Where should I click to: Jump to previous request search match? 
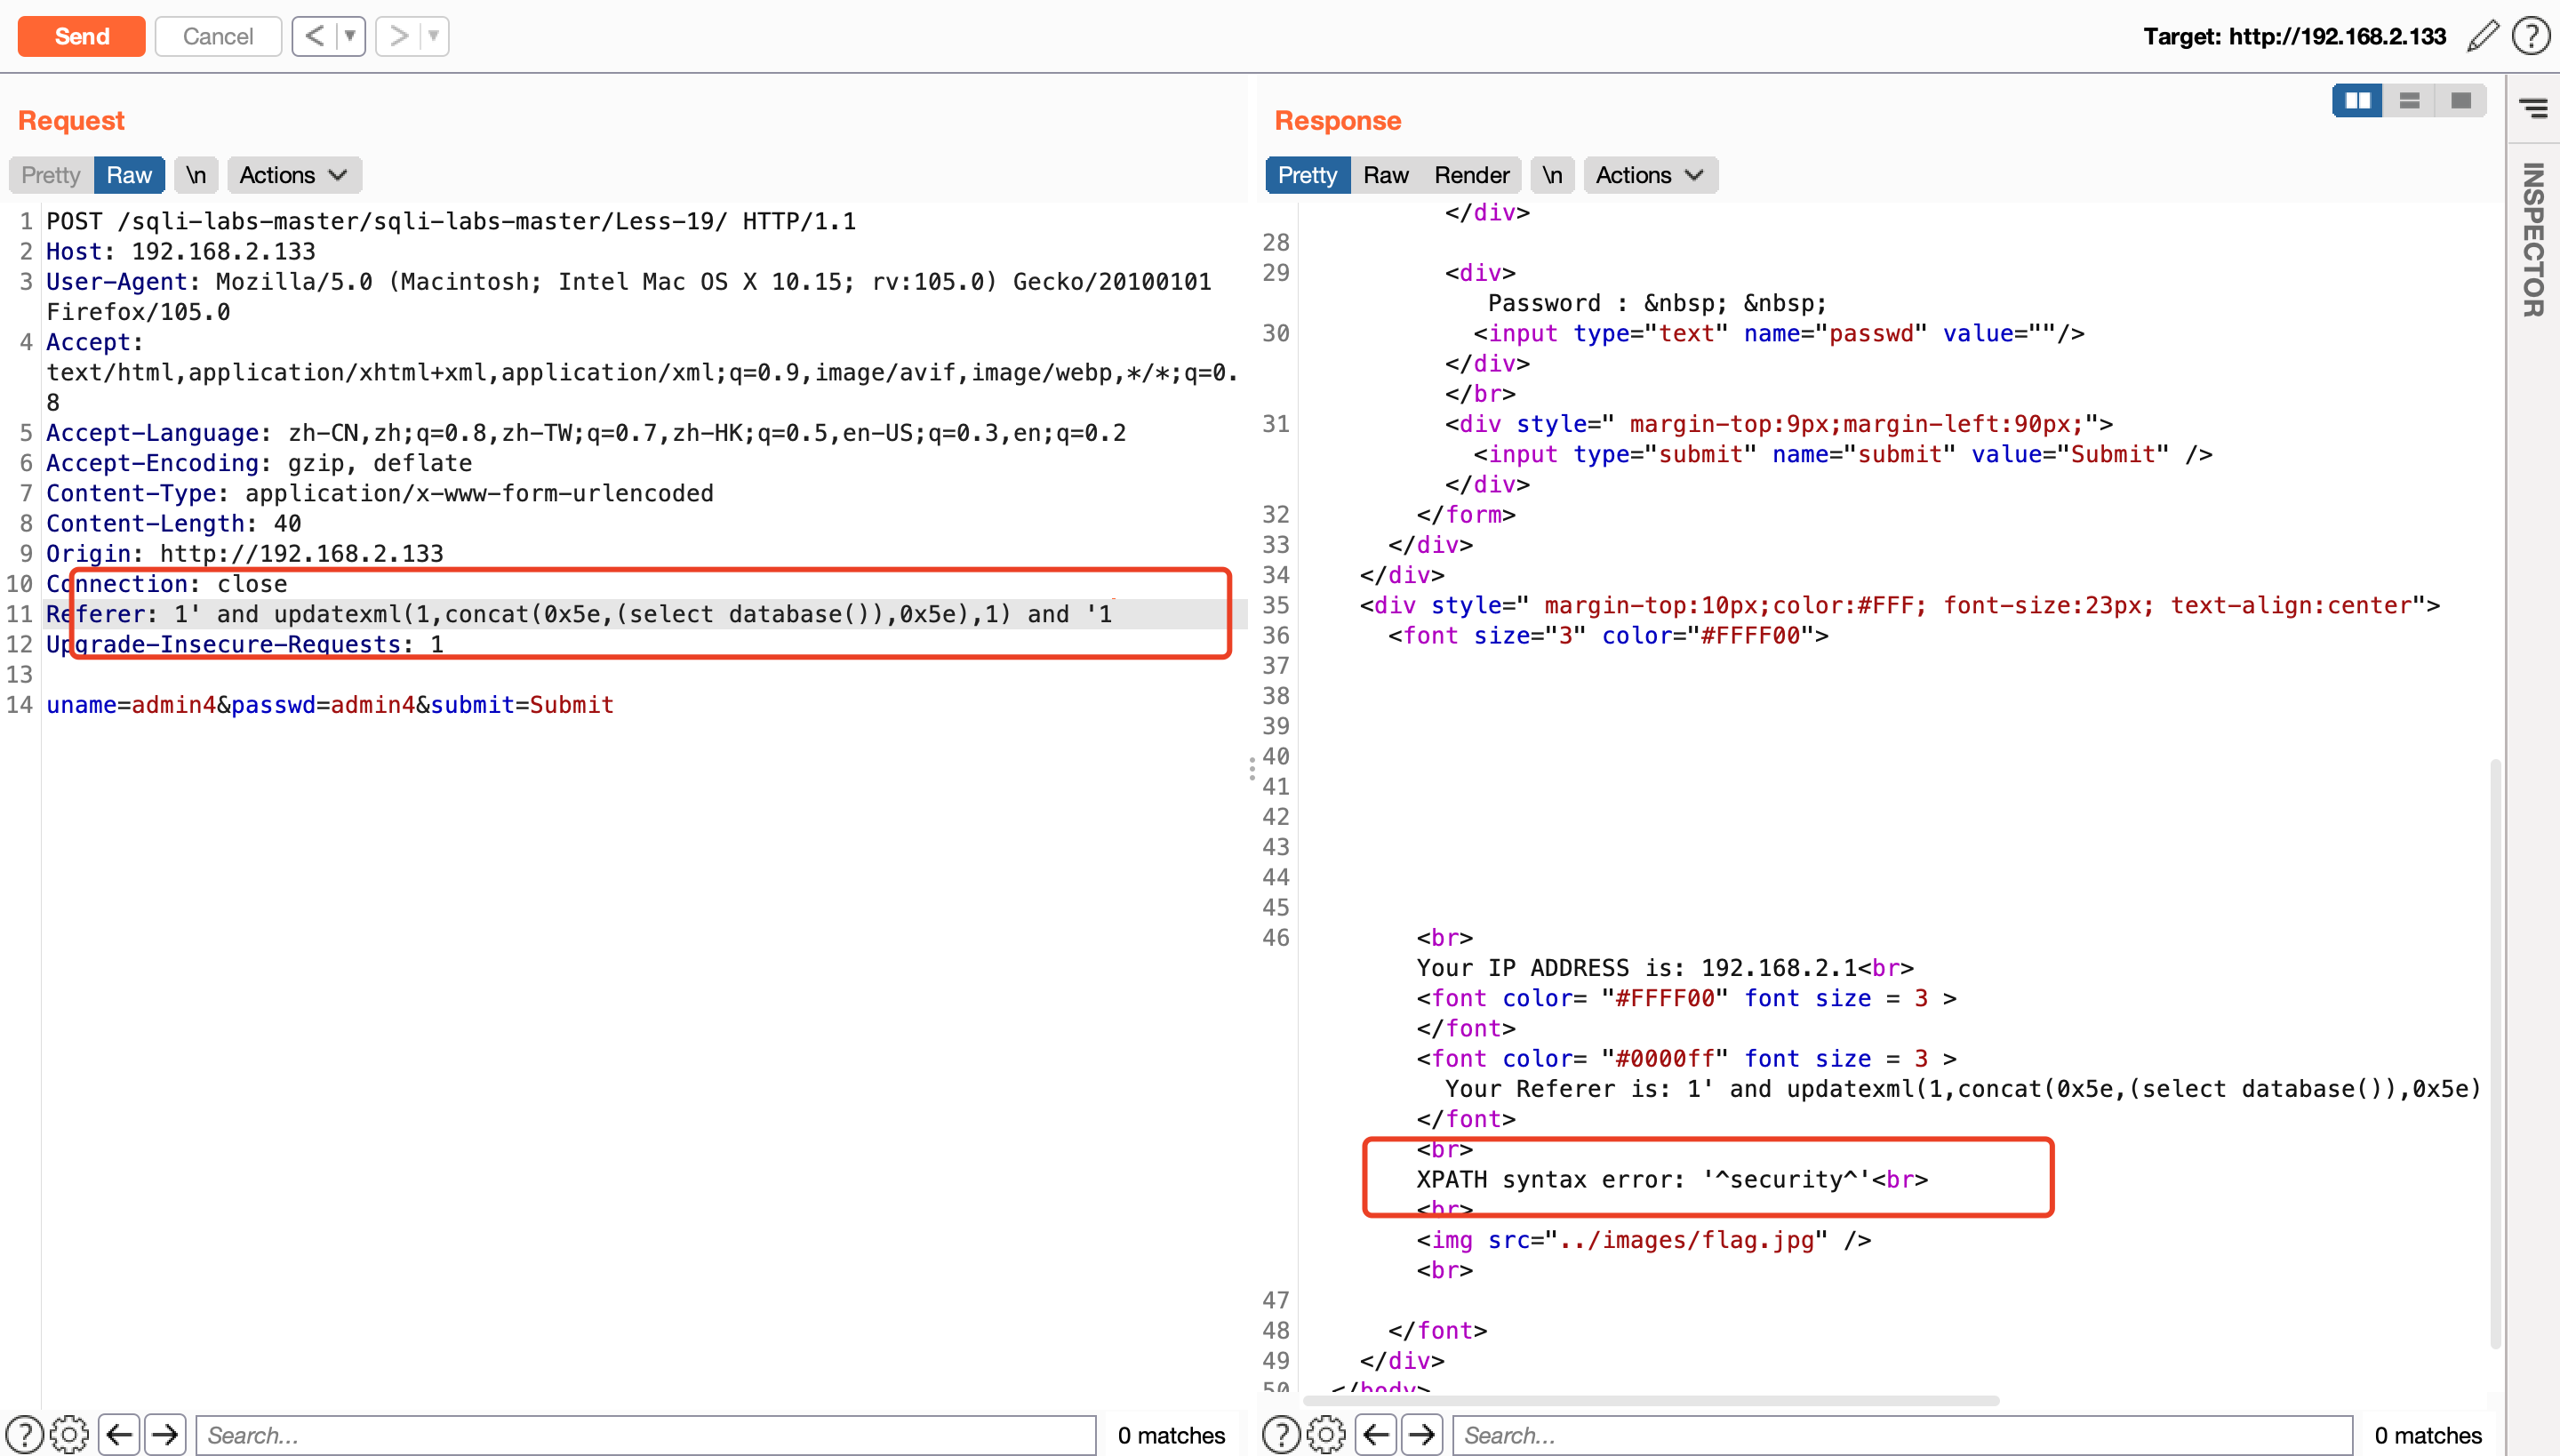[x=119, y=1435]
